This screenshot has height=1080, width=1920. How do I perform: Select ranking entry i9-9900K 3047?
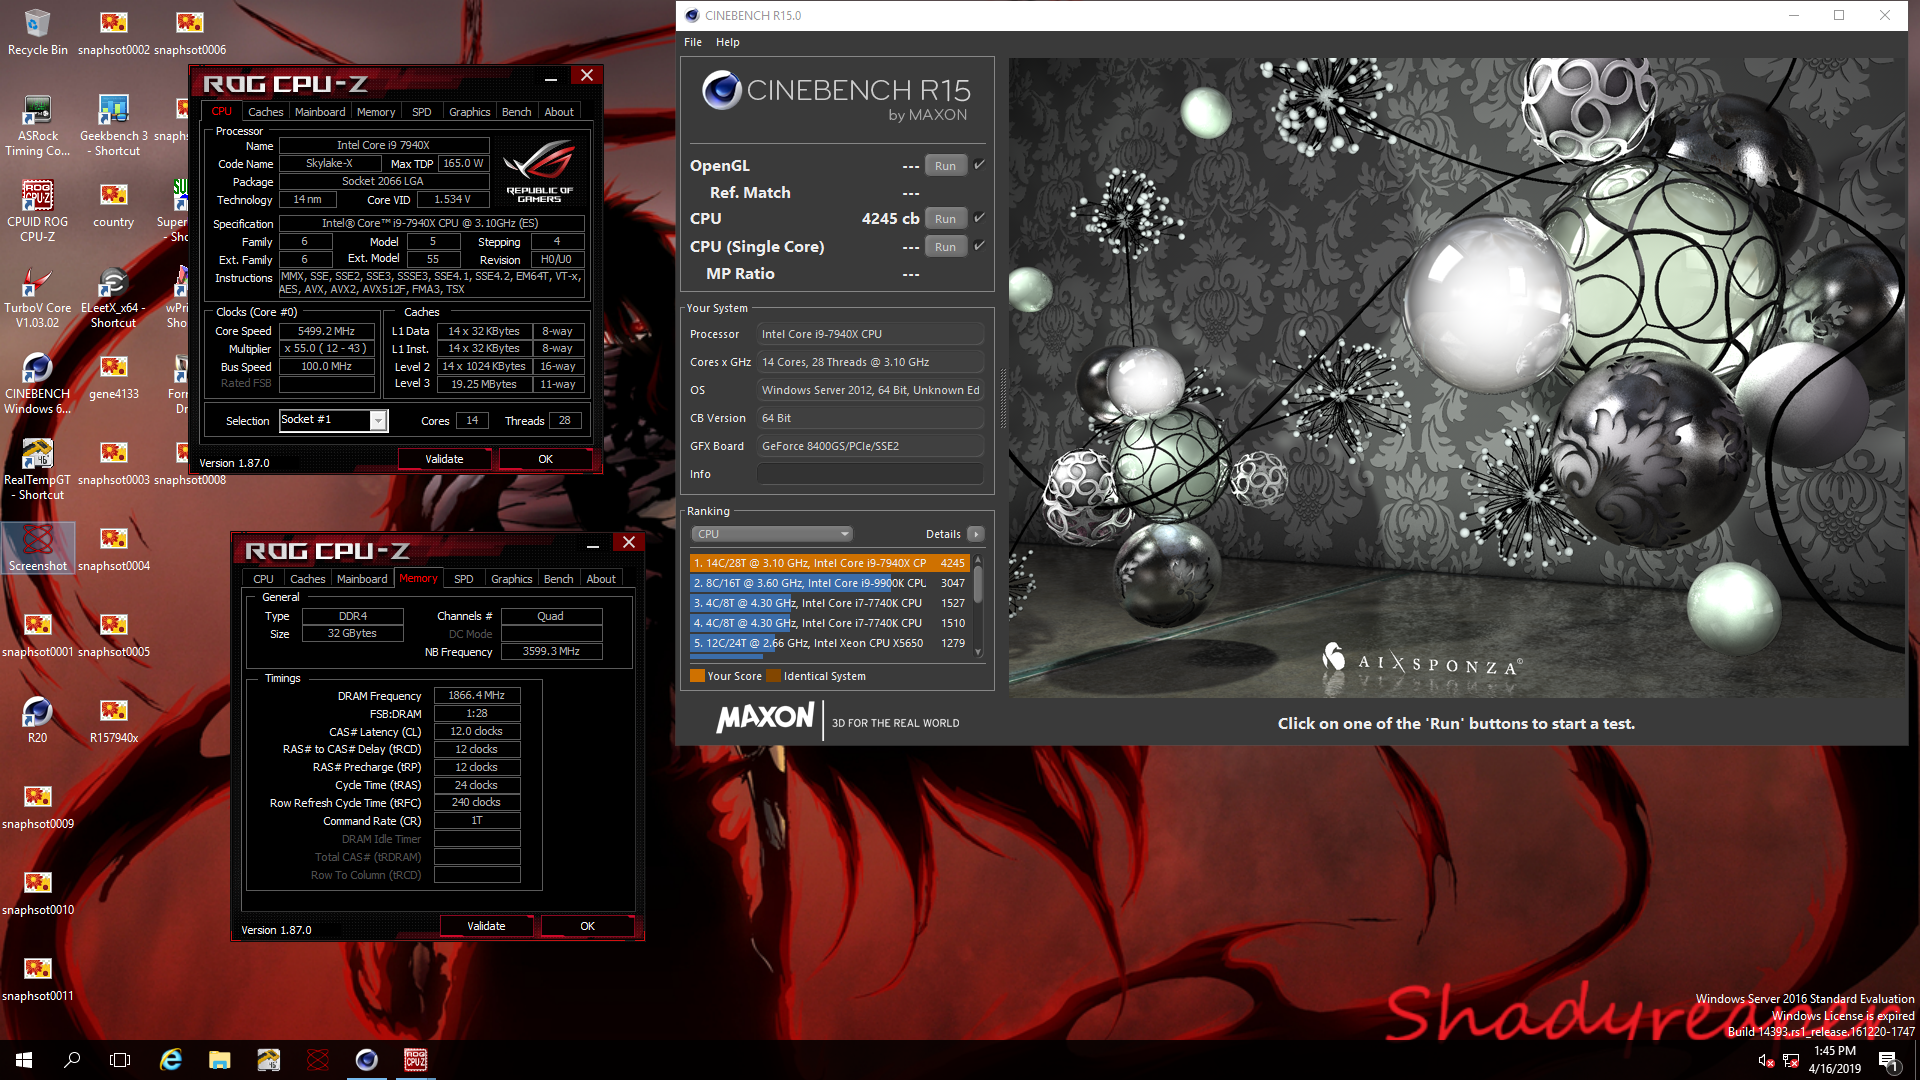point(829,583)
